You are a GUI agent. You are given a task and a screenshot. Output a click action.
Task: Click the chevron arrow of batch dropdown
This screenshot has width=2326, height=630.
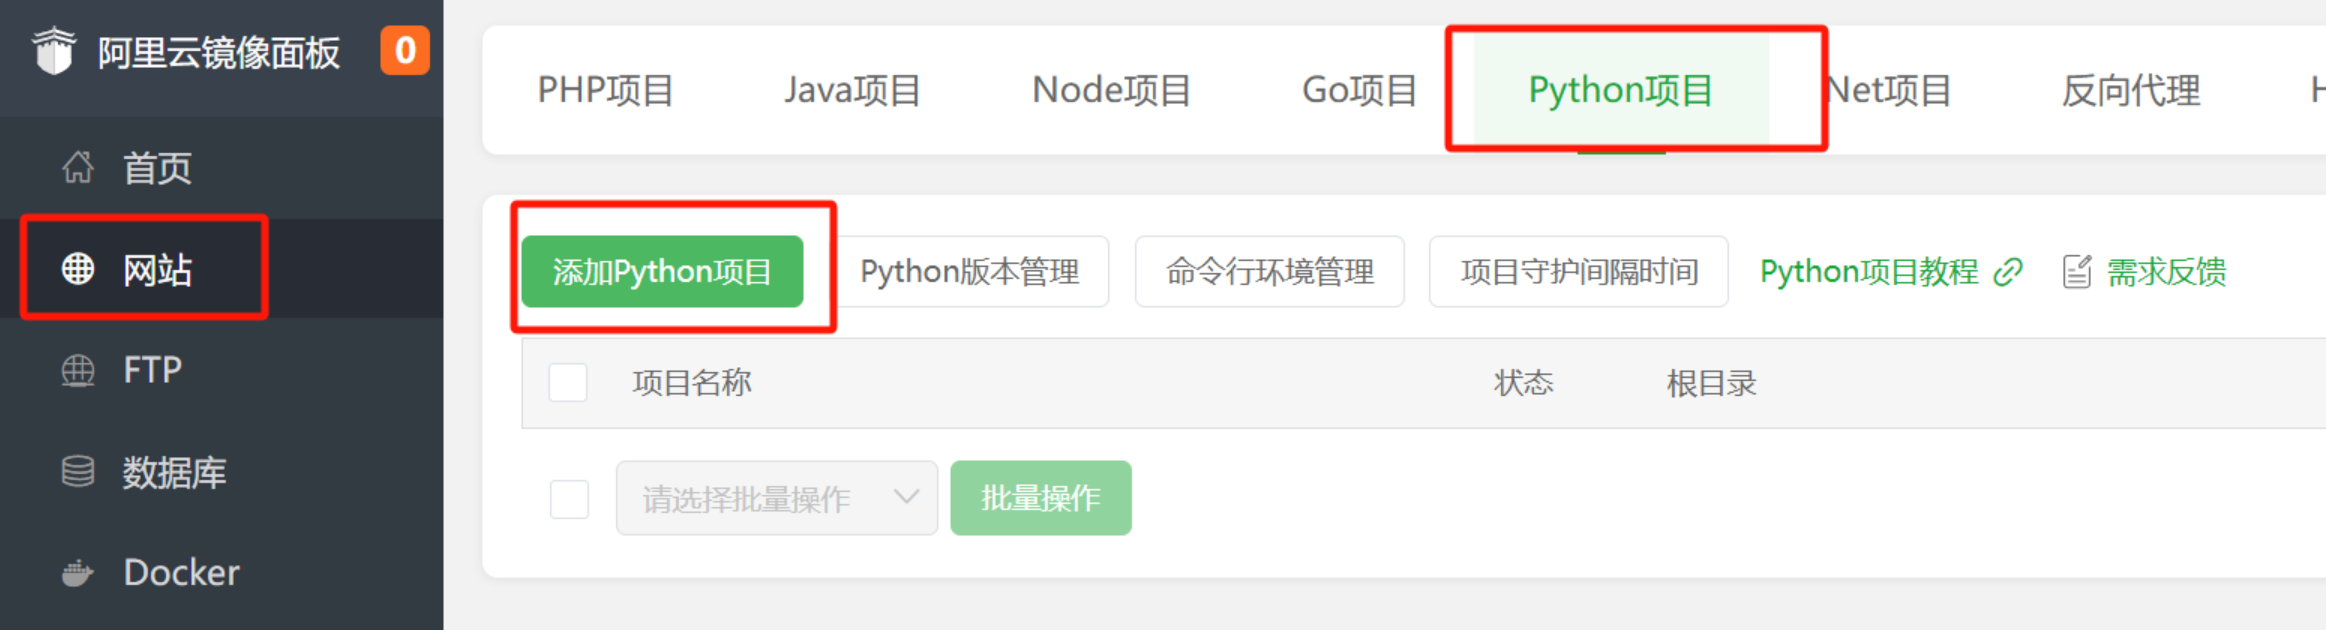click(906, 497)
